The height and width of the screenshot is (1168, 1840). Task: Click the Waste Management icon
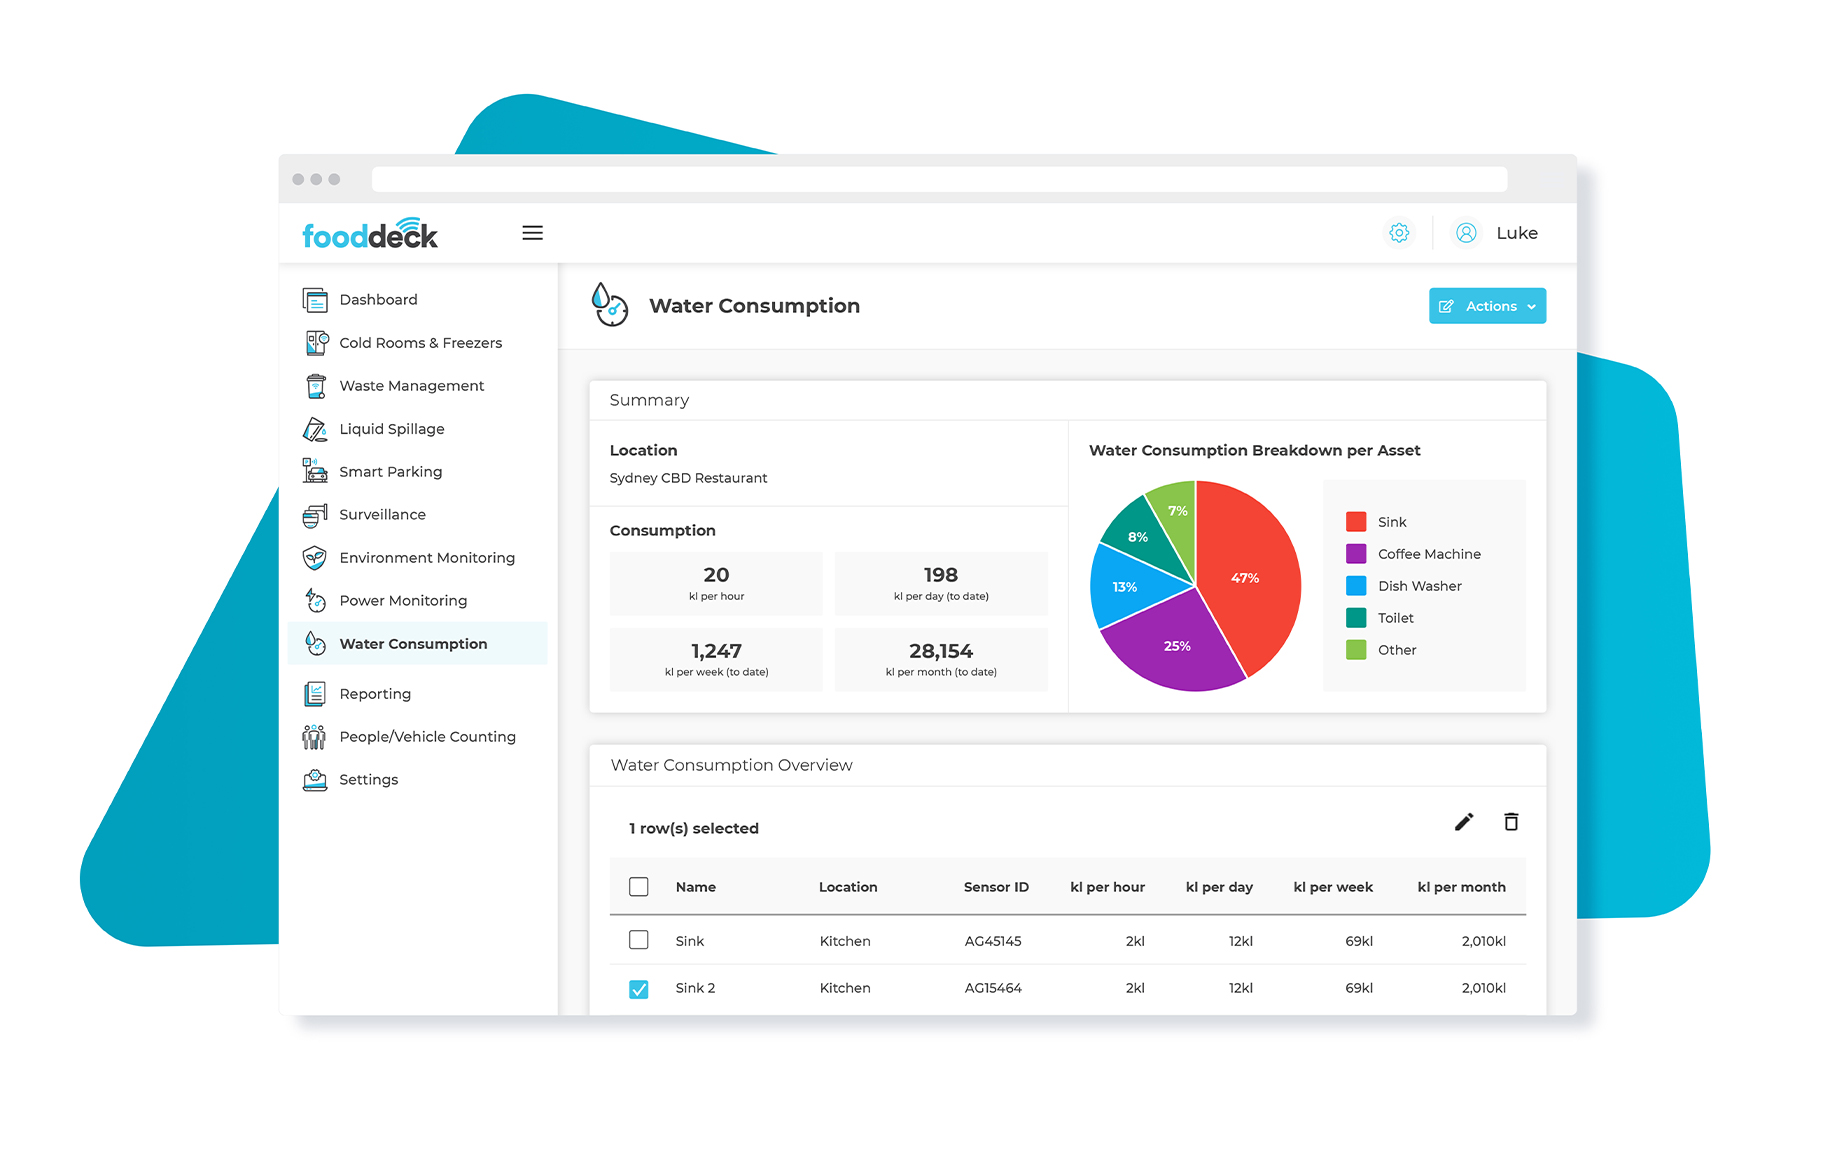click(x=314, y=385)
